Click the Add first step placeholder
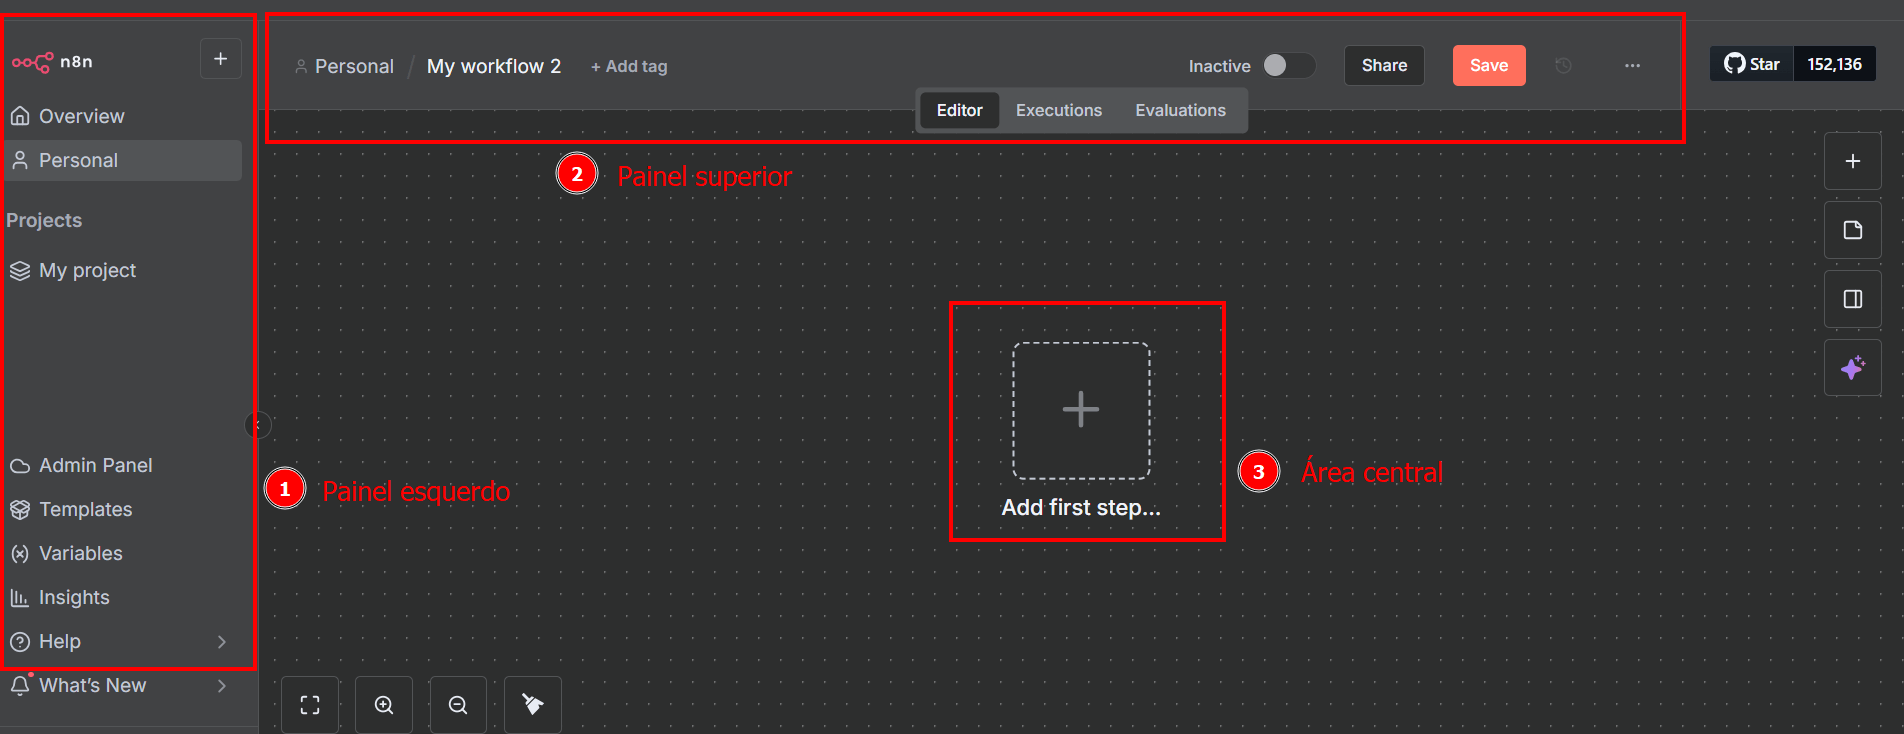 point(1081,410)
